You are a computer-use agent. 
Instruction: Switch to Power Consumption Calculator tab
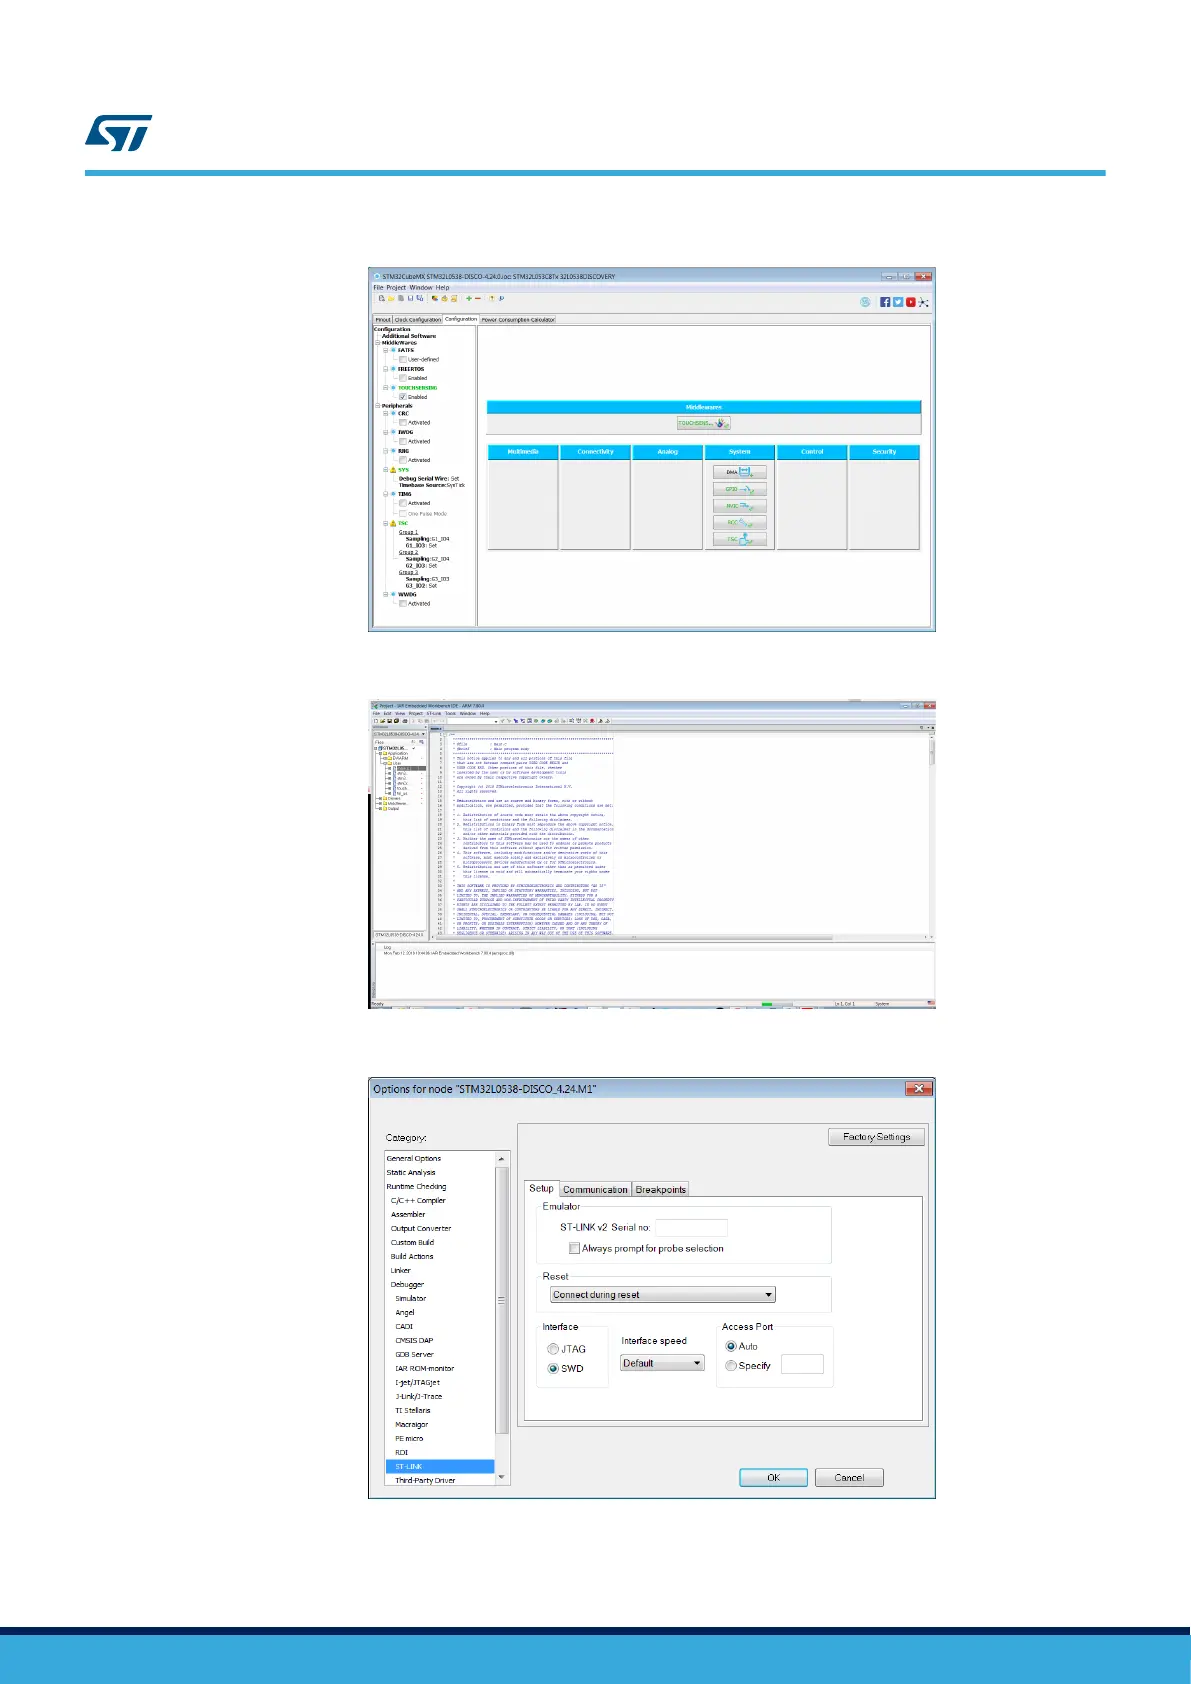[518, 320]
